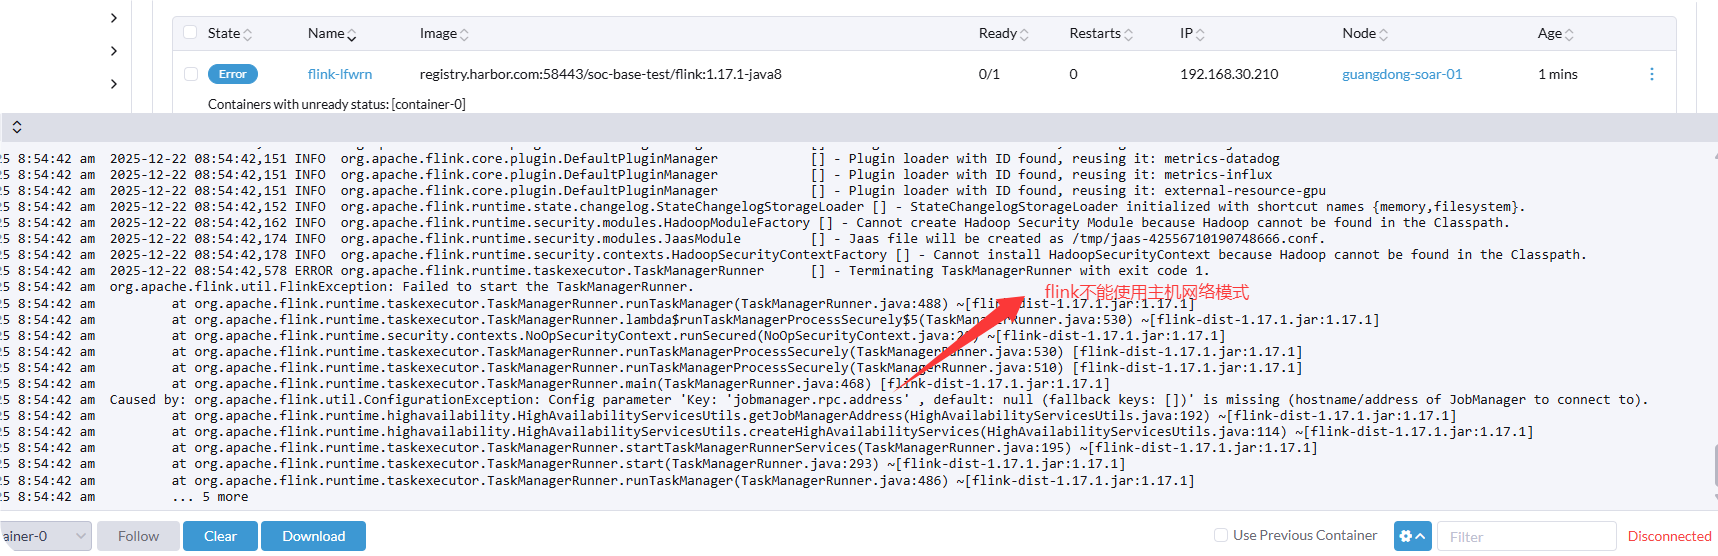Open log settings gear menu

point(1413,536)
